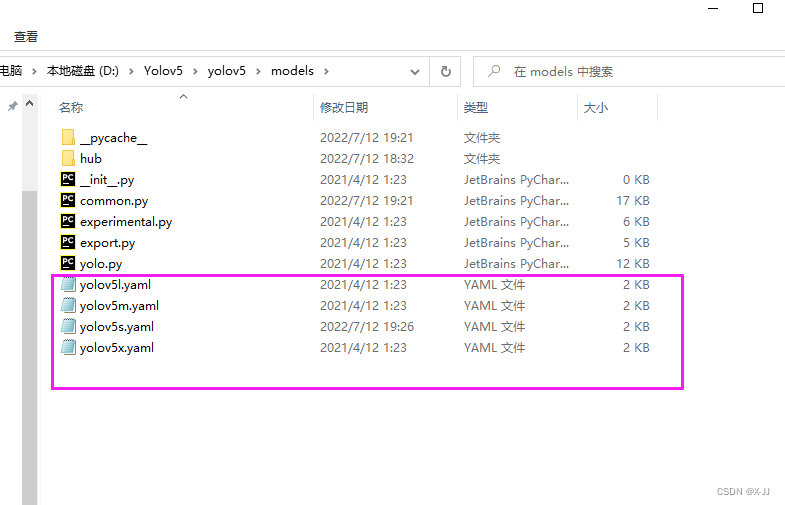Screen dimensions: 785x505
Task: Click the PyCharm icon of export.py
Action: 68,242
